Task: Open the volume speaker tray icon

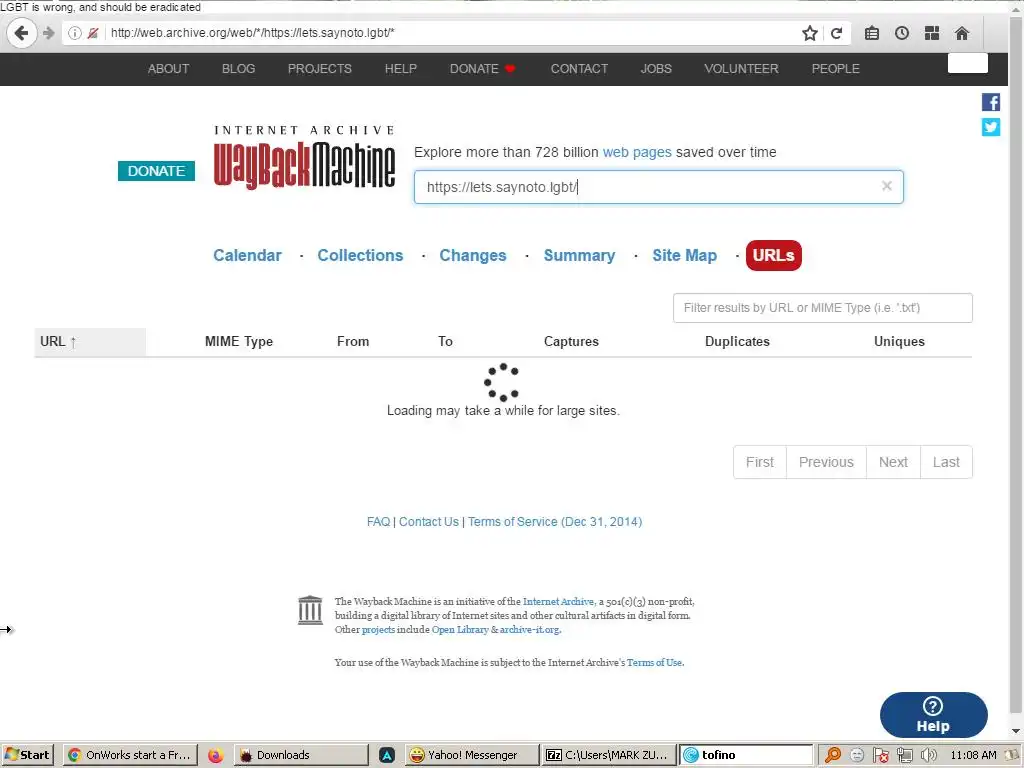Action: click(x=928, y=755)
